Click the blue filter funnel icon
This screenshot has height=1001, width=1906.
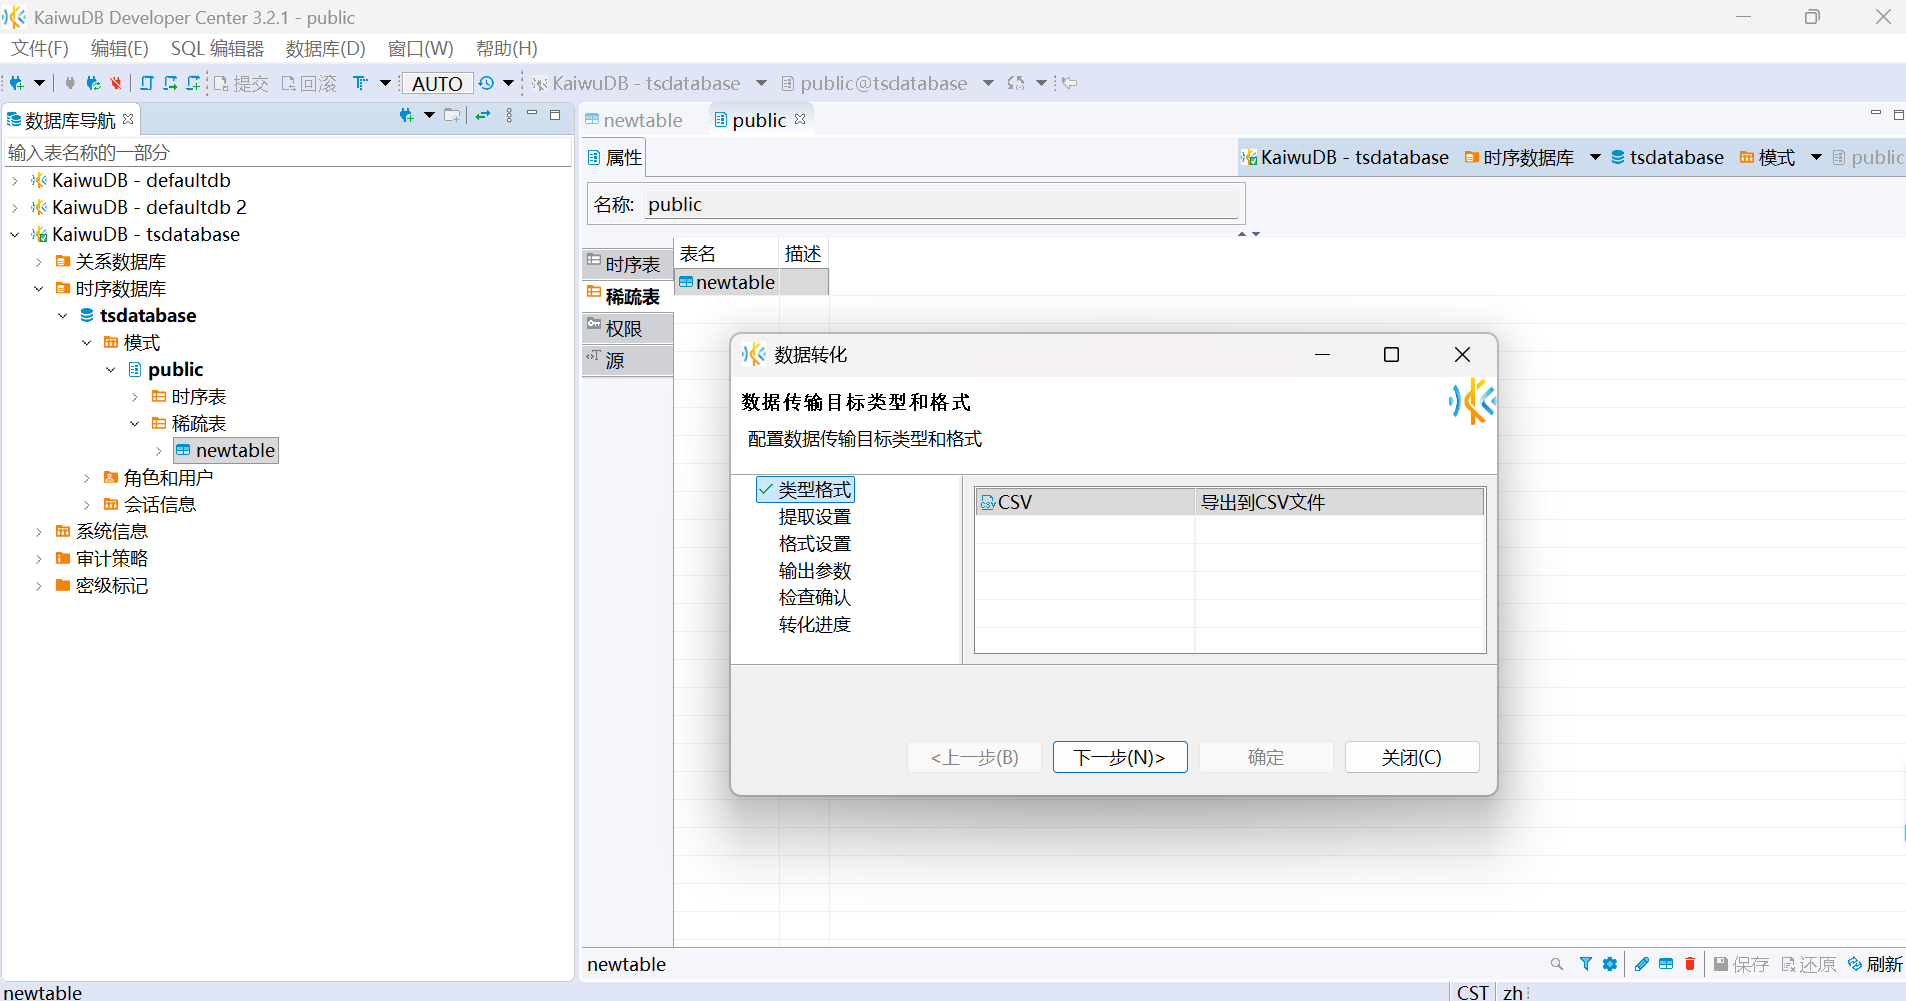tap(1585, 964)
